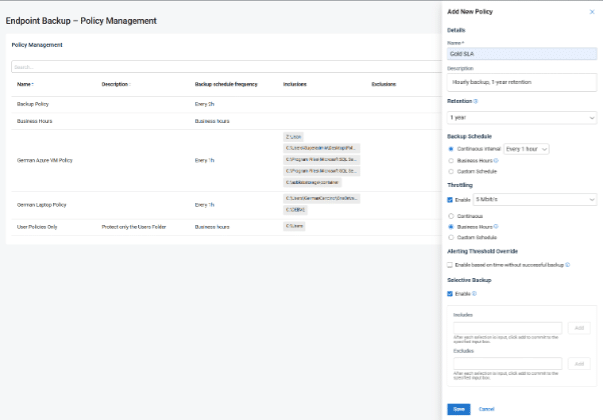Click Add button next to Excludes field
Viewport: 604px width, 420px height.
tap(579, 364)
